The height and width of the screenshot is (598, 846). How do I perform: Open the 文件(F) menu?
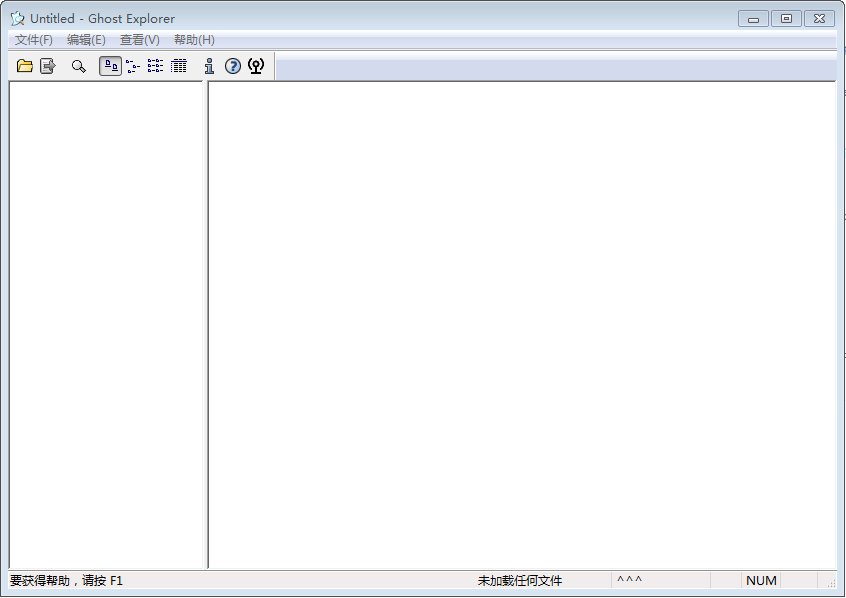pyautogui.click(x=34, y=40)
